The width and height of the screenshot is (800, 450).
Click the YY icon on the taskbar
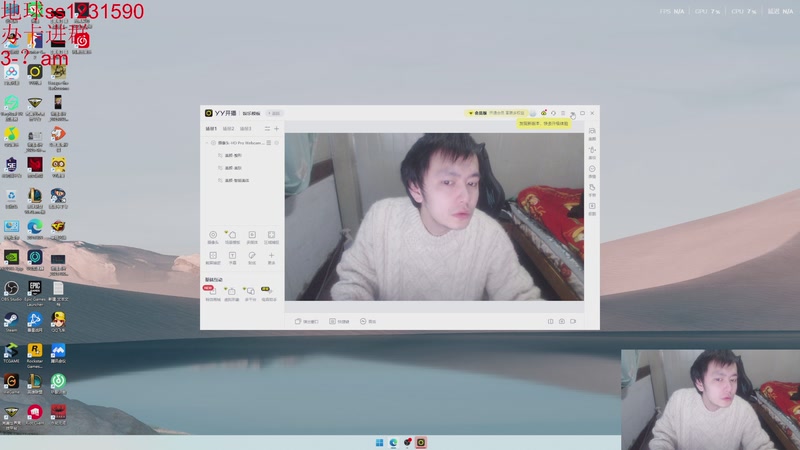421,442
